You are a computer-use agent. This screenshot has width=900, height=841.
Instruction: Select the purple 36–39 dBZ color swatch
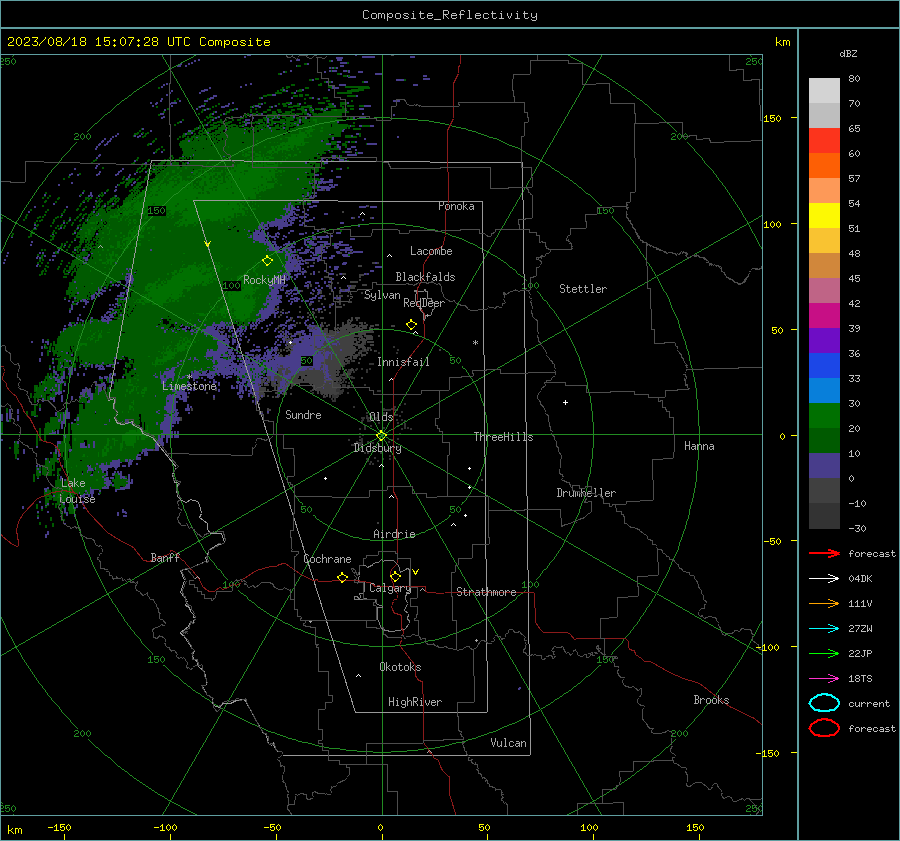824,341
